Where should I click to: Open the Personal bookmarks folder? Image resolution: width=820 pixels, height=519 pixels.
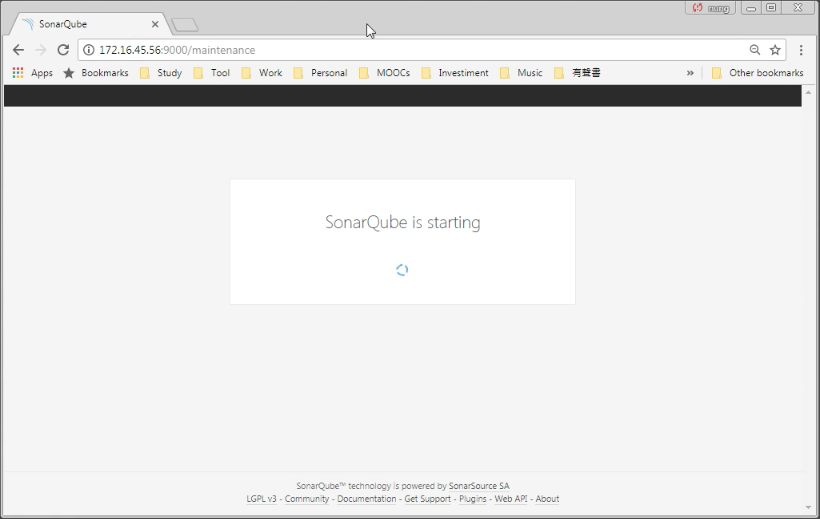pos(320,73)
